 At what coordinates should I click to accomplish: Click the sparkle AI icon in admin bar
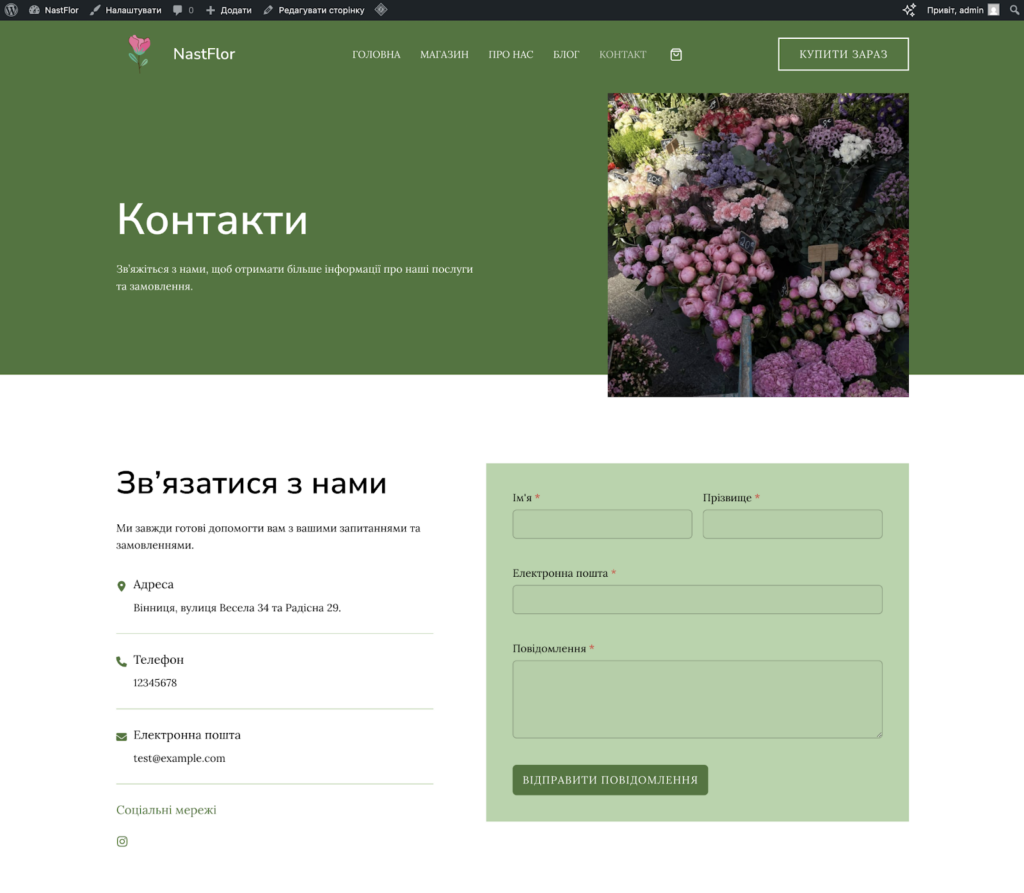(x=909, y=10)
